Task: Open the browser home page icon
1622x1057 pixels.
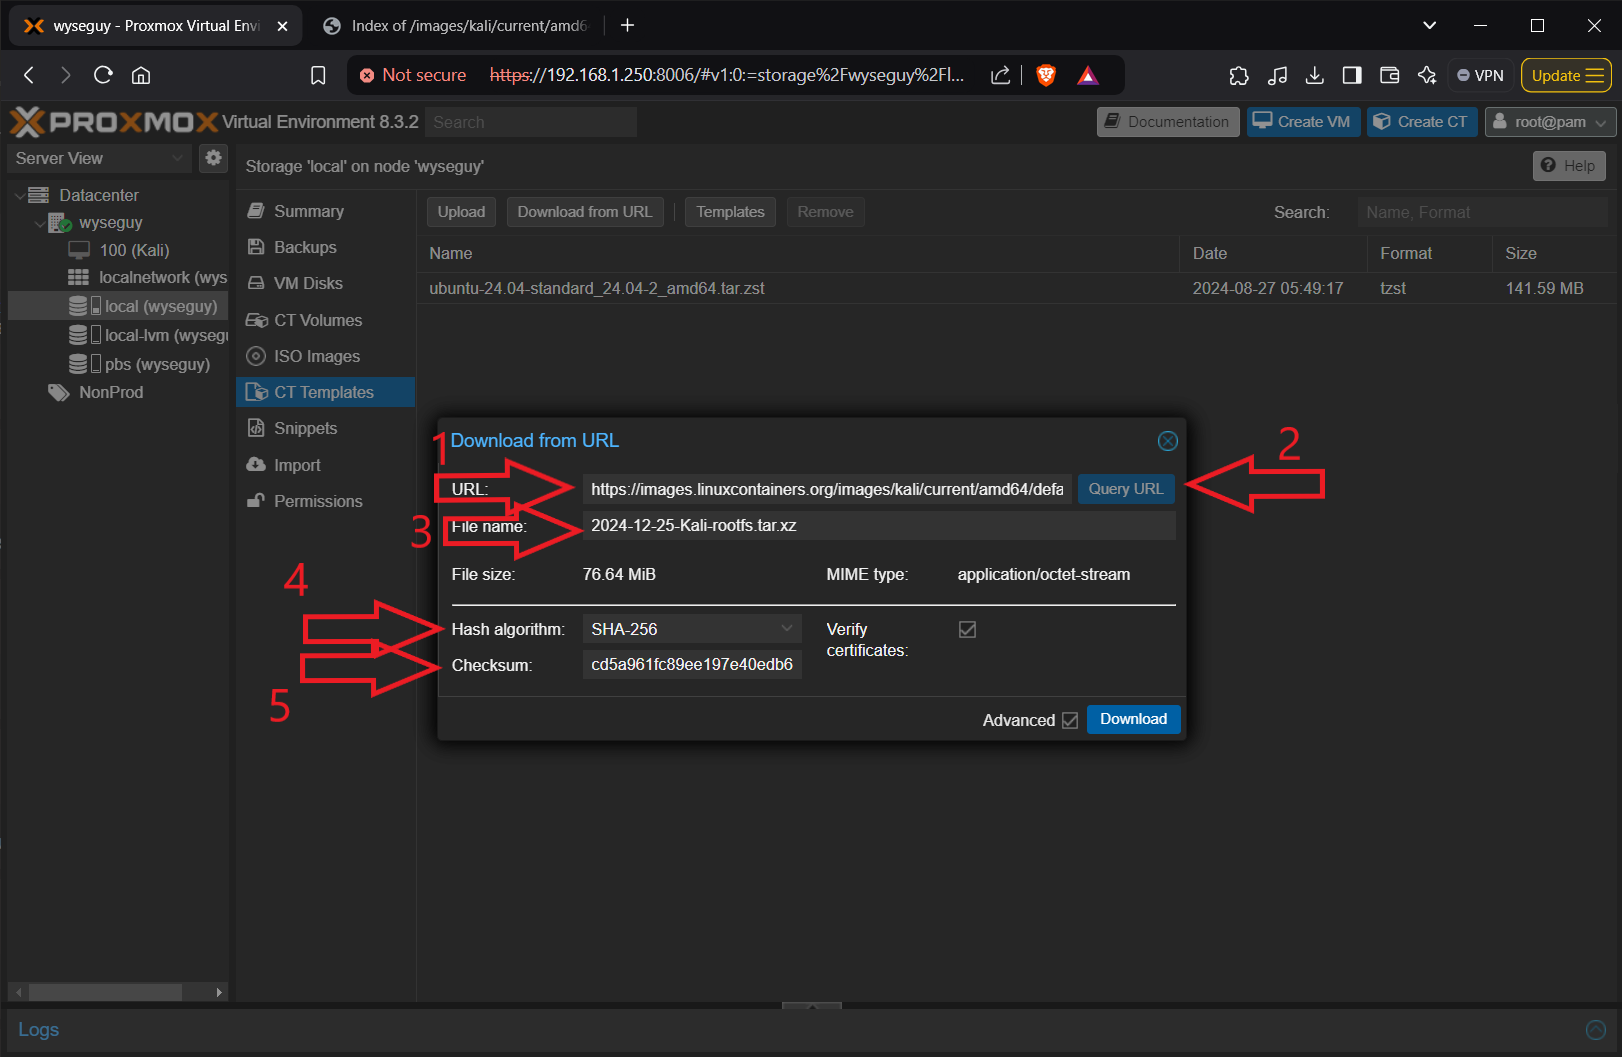Action: [x=141, y=75]
